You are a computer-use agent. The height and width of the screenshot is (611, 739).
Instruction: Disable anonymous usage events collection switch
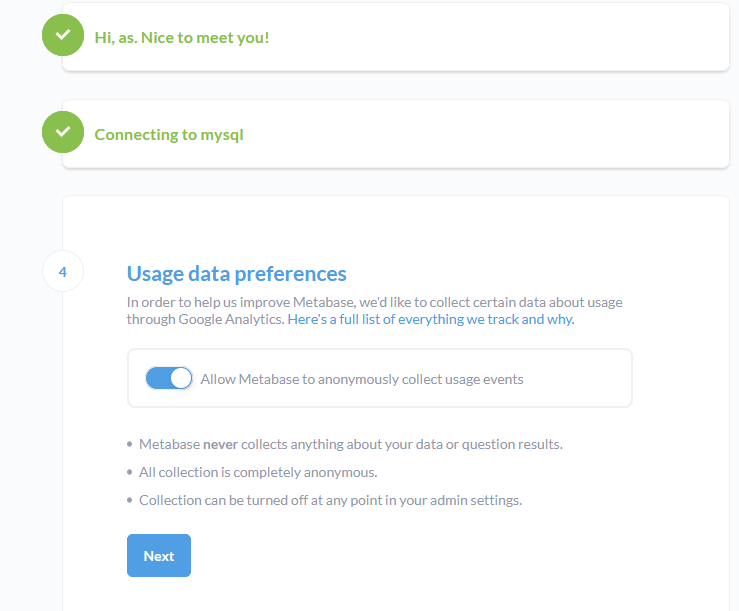168,378
